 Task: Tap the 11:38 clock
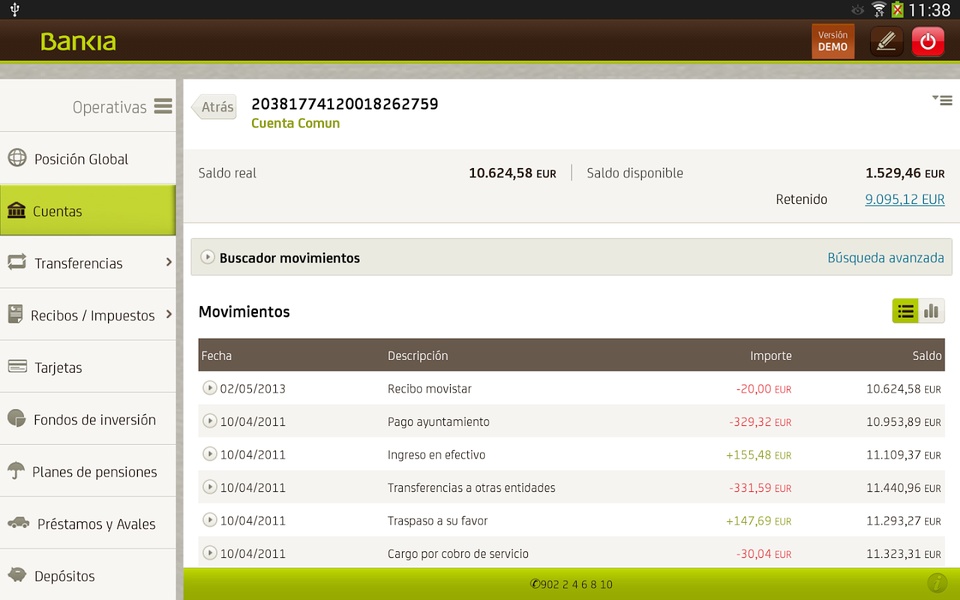tap(929, 10)
